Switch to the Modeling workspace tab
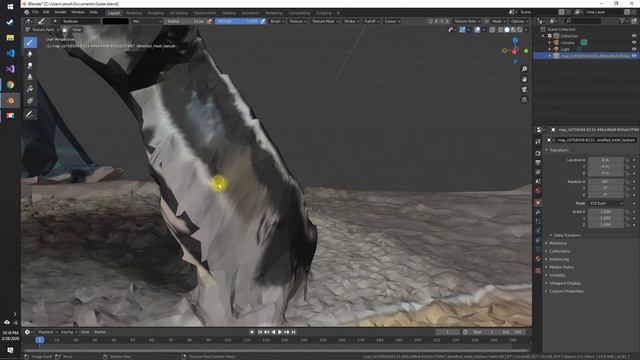 (x=133, y=13)
